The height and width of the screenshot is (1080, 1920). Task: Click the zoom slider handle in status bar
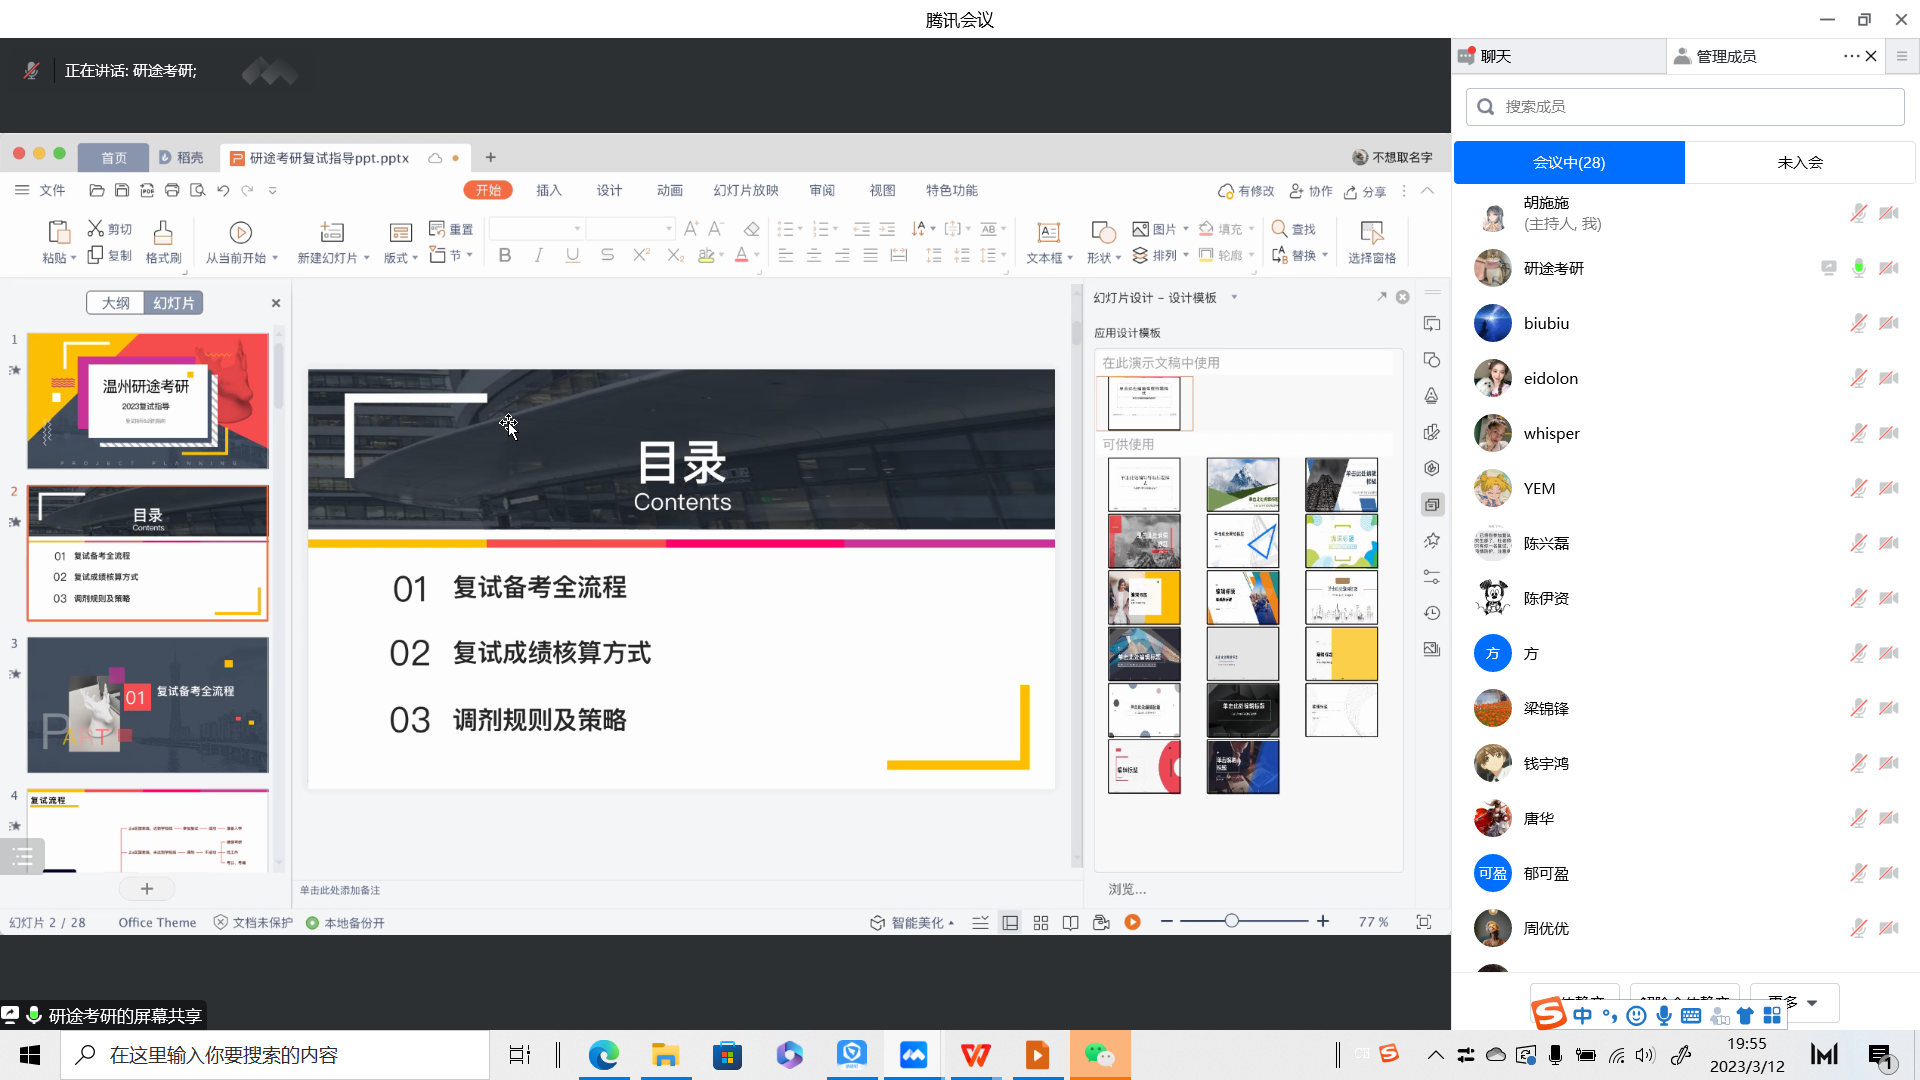pyautogui.click(x=1232, y=921)
